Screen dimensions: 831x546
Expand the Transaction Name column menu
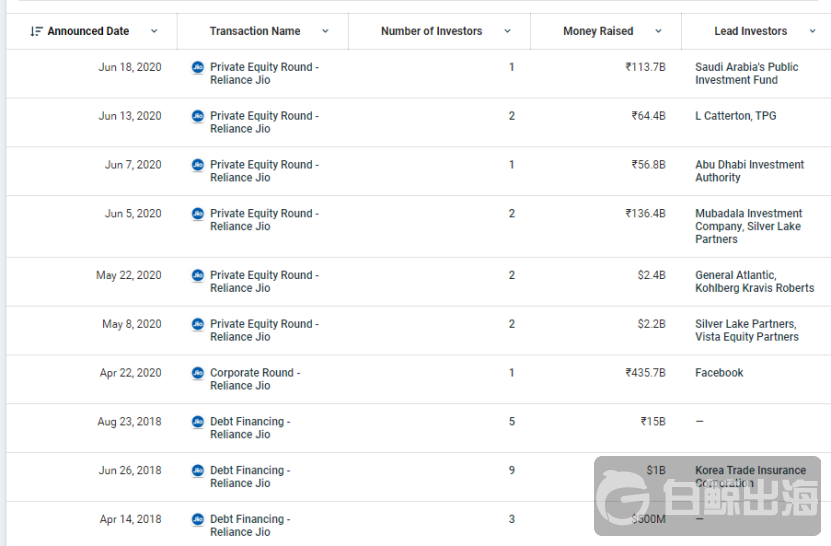click(x=326, y=32)
